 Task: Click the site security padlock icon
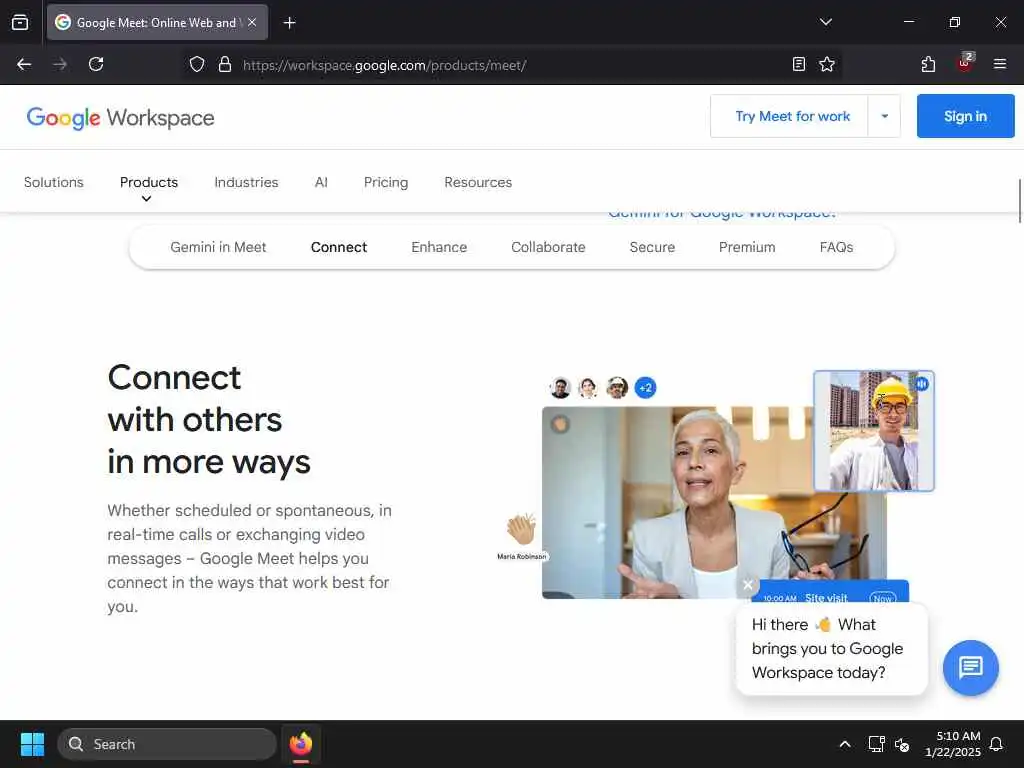[x=225, y=64]
